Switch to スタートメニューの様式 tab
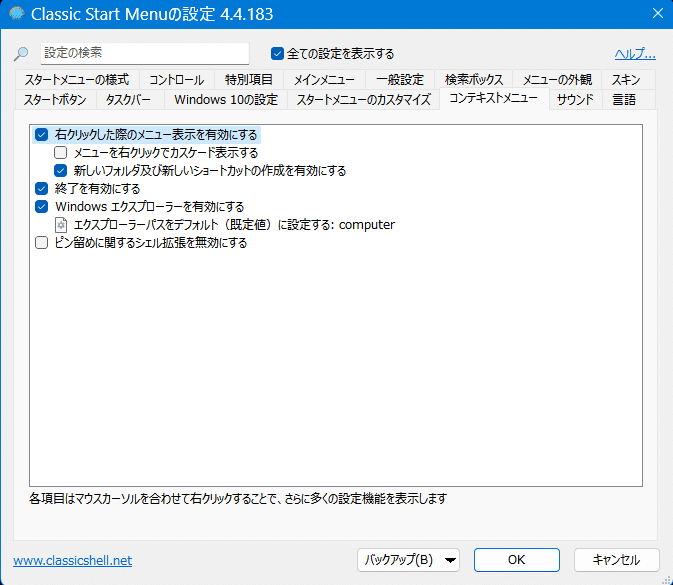Image resolution: width=673 pixels, height=585 pixels. pos(77,80)
